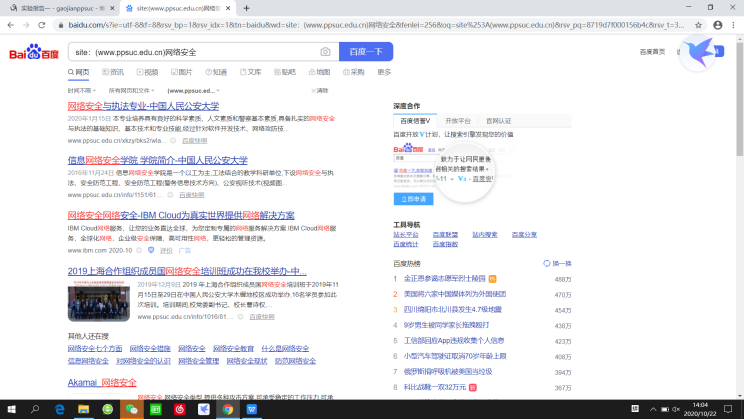The height and width of the screenshot is (419, 745).
Task: Open the action center notification icon
Action: 728,409
